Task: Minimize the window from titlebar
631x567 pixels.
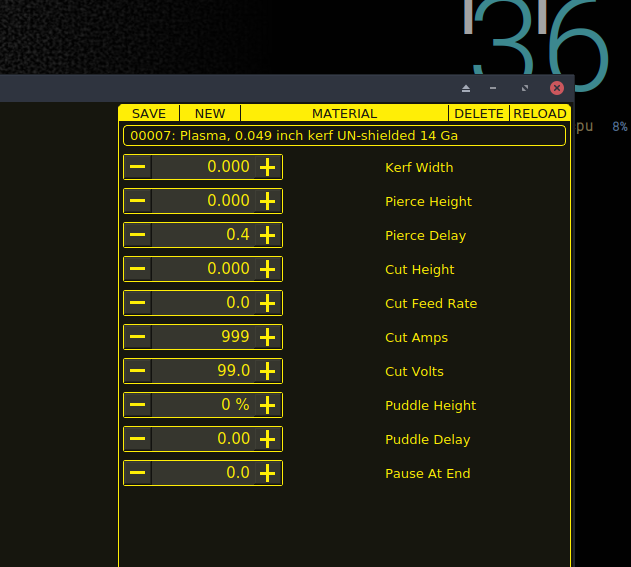Action: [493, 88]
